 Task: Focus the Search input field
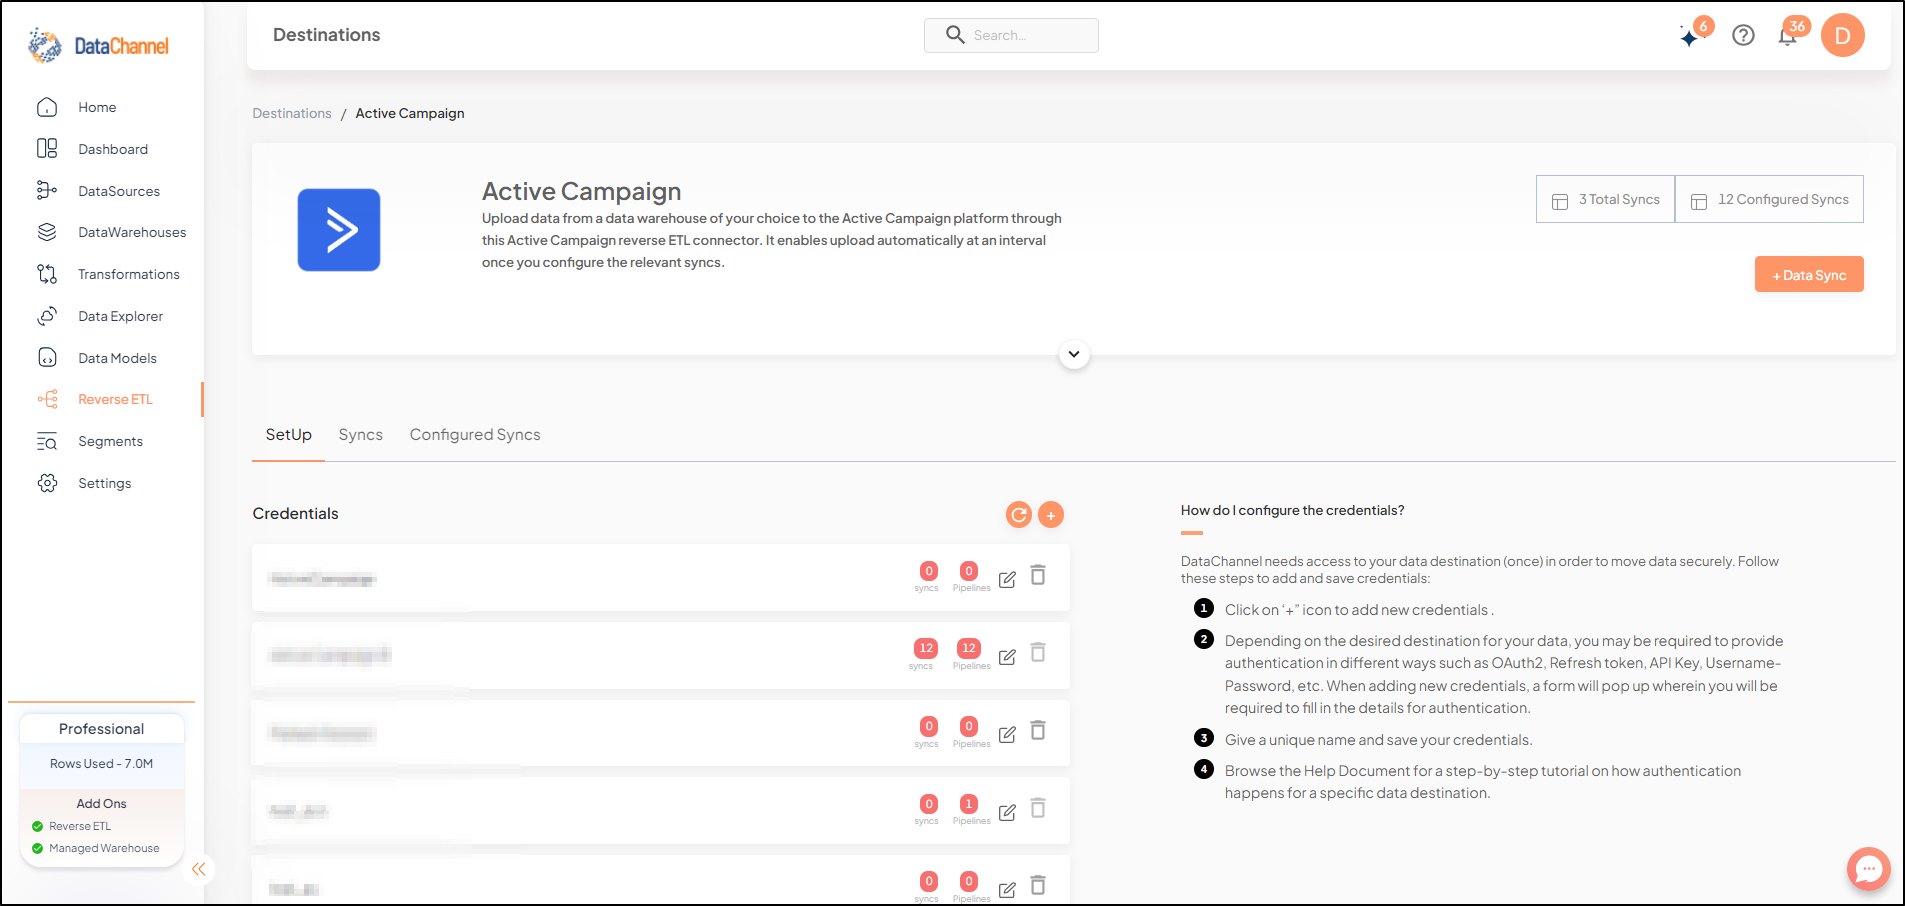(x=1011, y=35)
